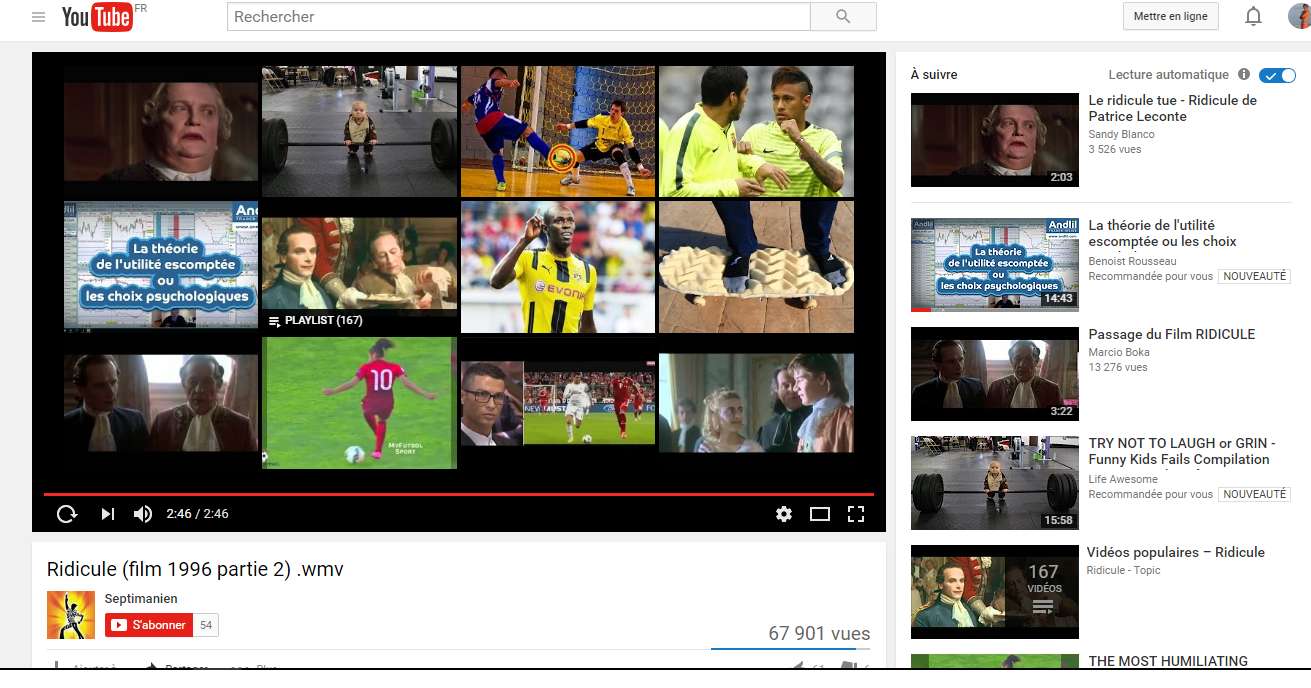Subscribe with S'abonner button
The image size is (1311, 688).
(x=149, y=625)
